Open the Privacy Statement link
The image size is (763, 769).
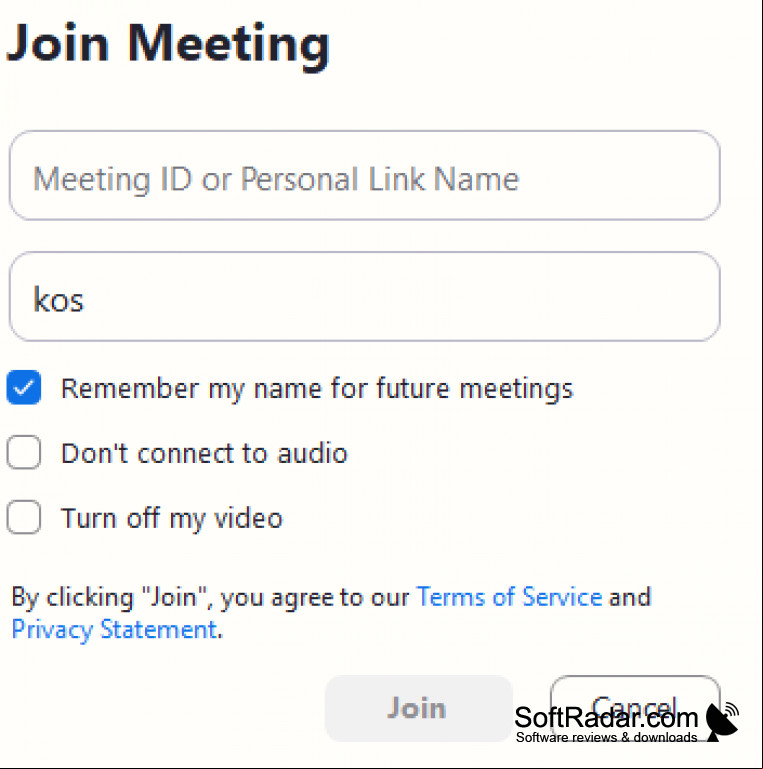coord(114,630)
